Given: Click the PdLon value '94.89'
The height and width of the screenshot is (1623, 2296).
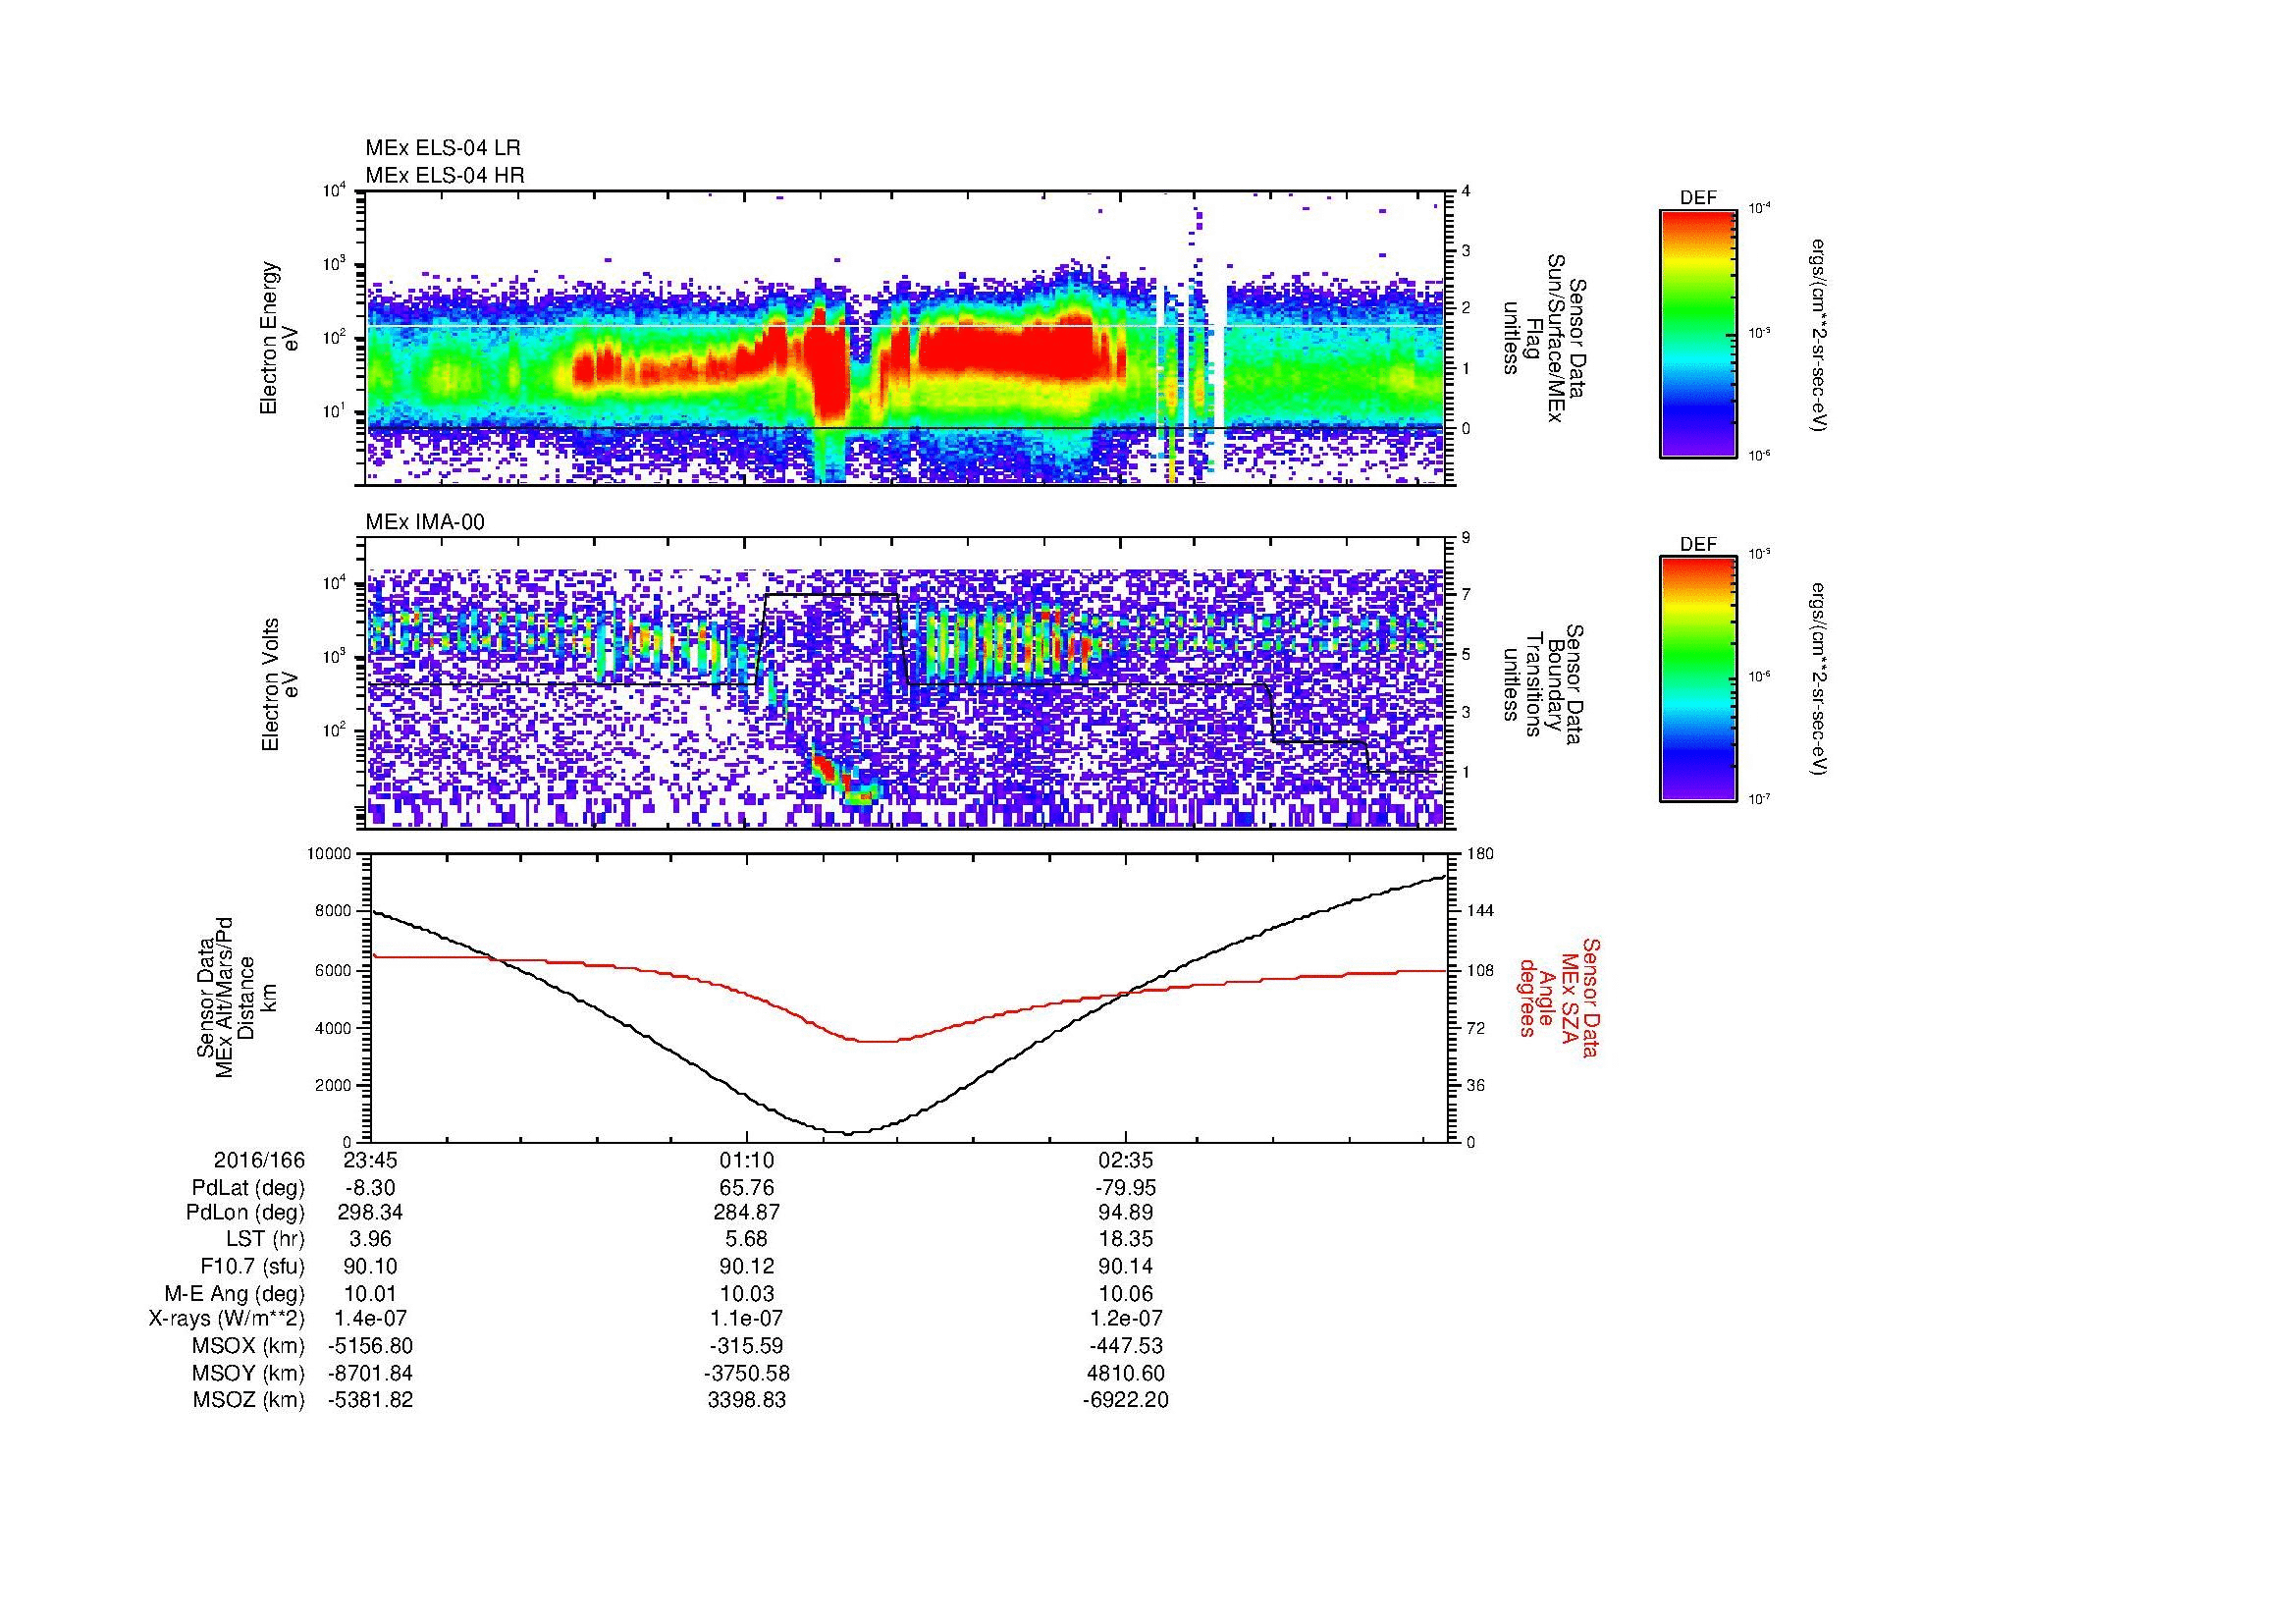Looking at the screenshot, I should [1125, 1212].
